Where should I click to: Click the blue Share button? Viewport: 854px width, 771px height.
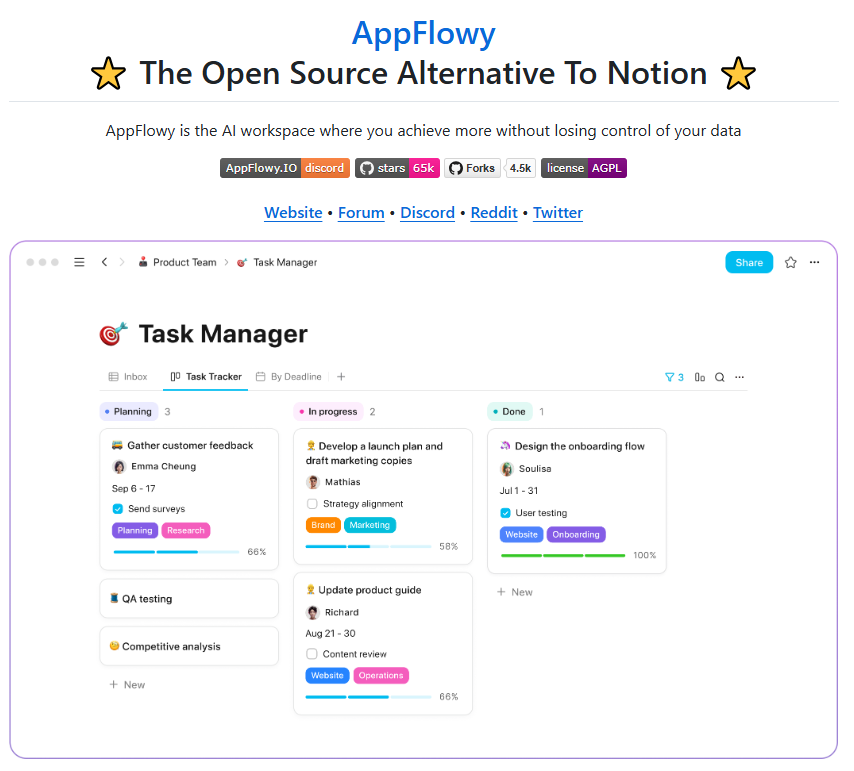coord(749,262)
